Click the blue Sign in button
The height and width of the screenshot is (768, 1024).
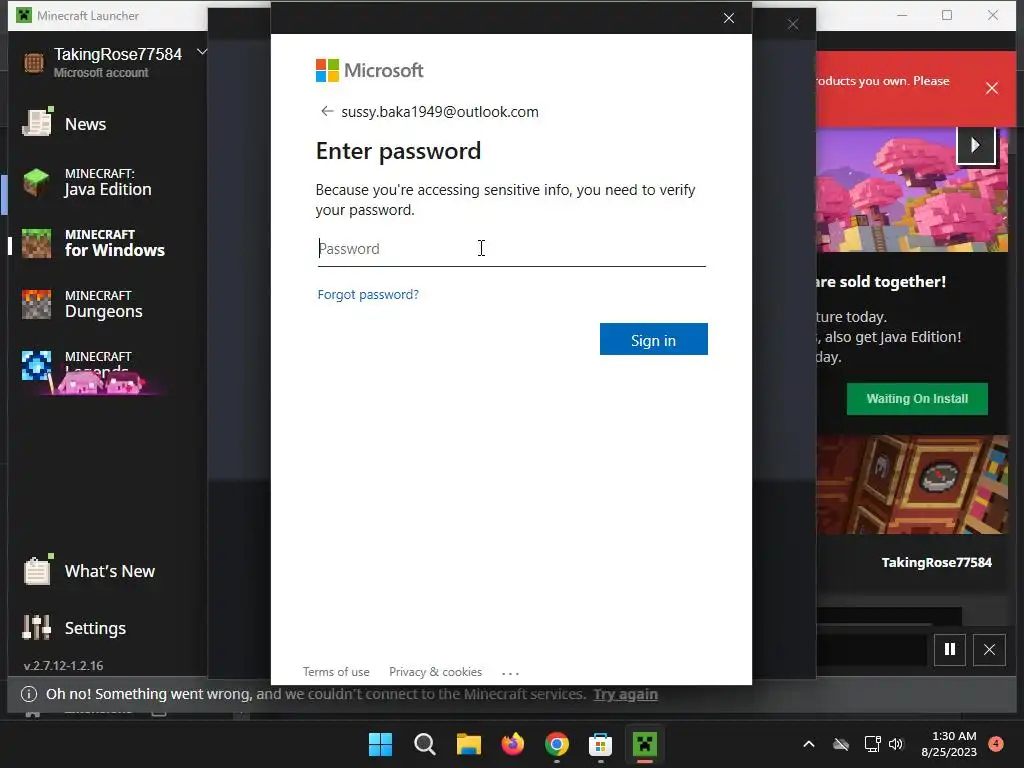[653, 340]
